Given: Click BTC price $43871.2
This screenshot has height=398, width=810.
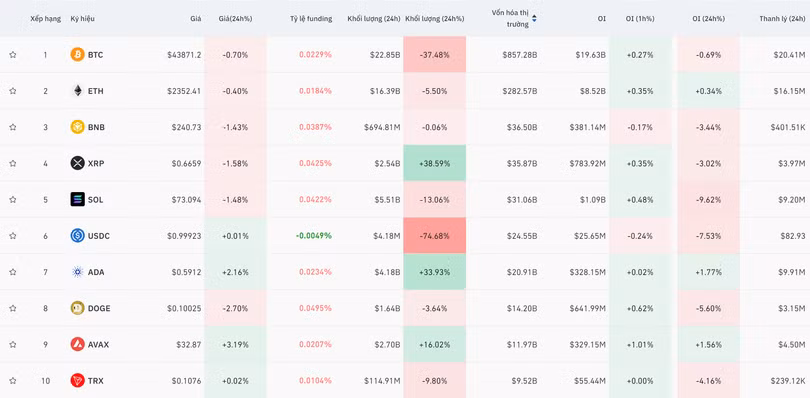Looking at the screenshot, I should (x=184, y=54).
